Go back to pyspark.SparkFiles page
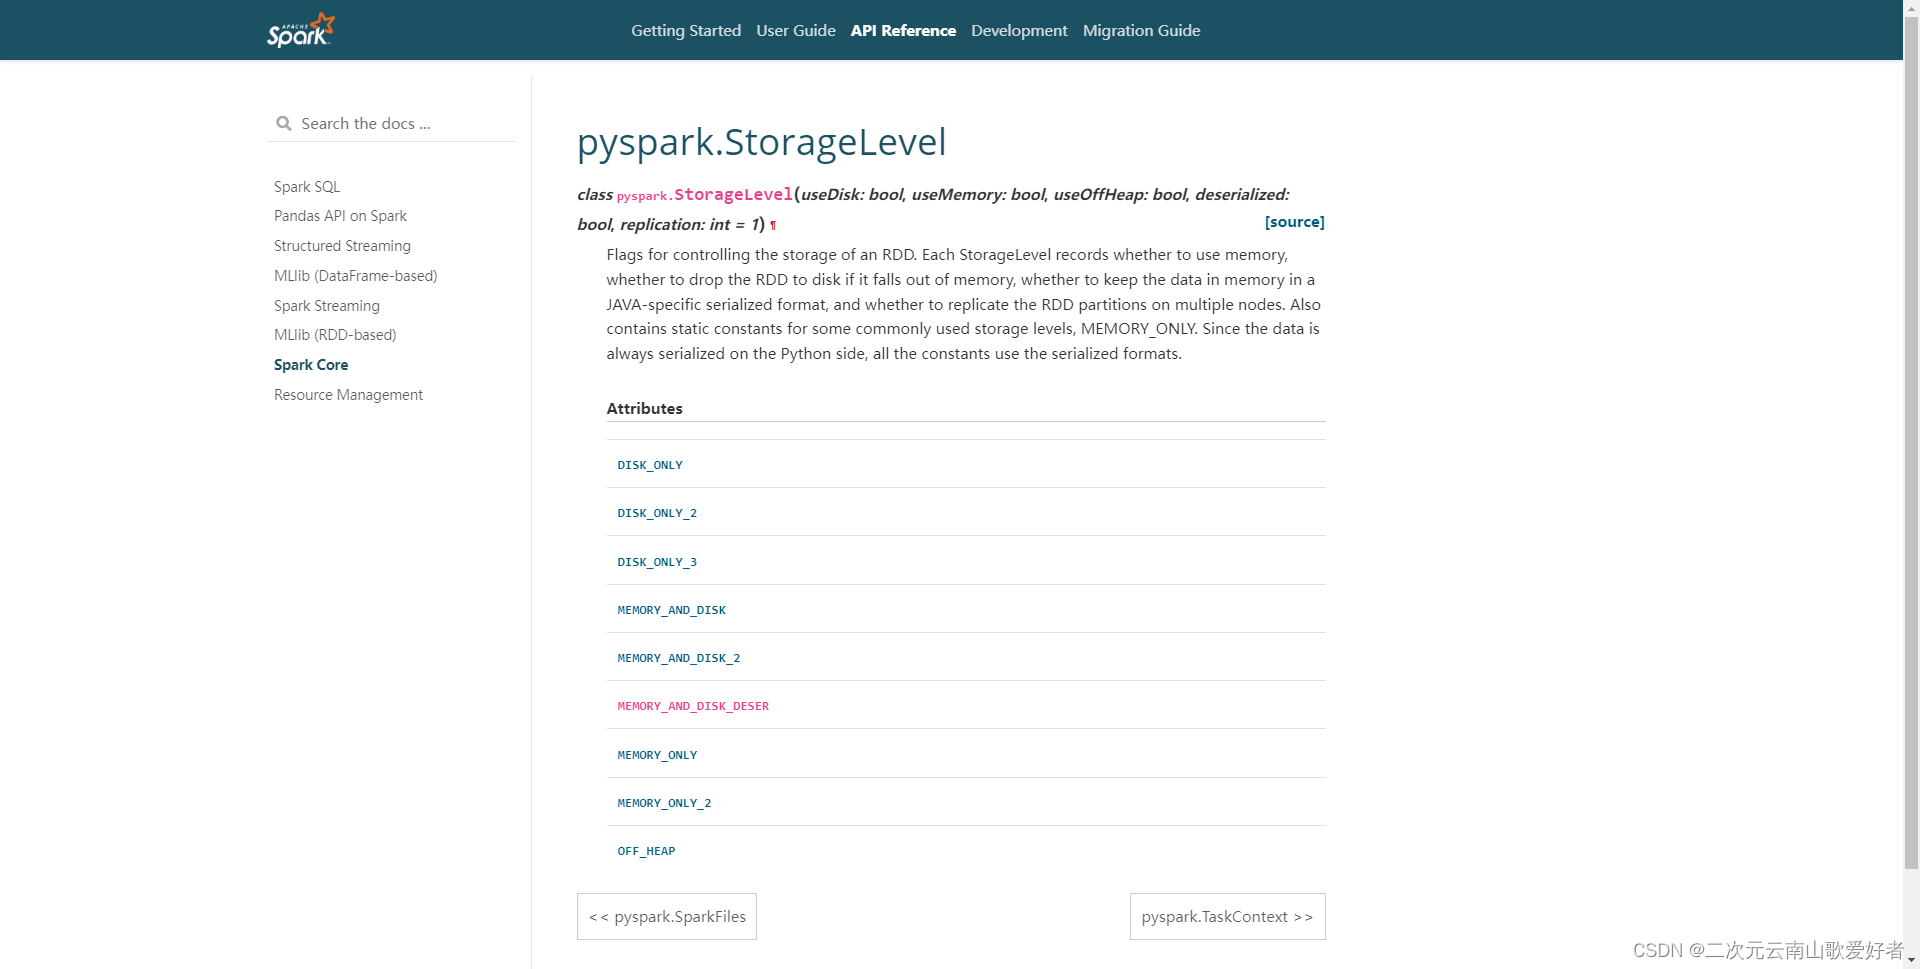This screenshot has width=1920, height=969. [x=666, y=916]
